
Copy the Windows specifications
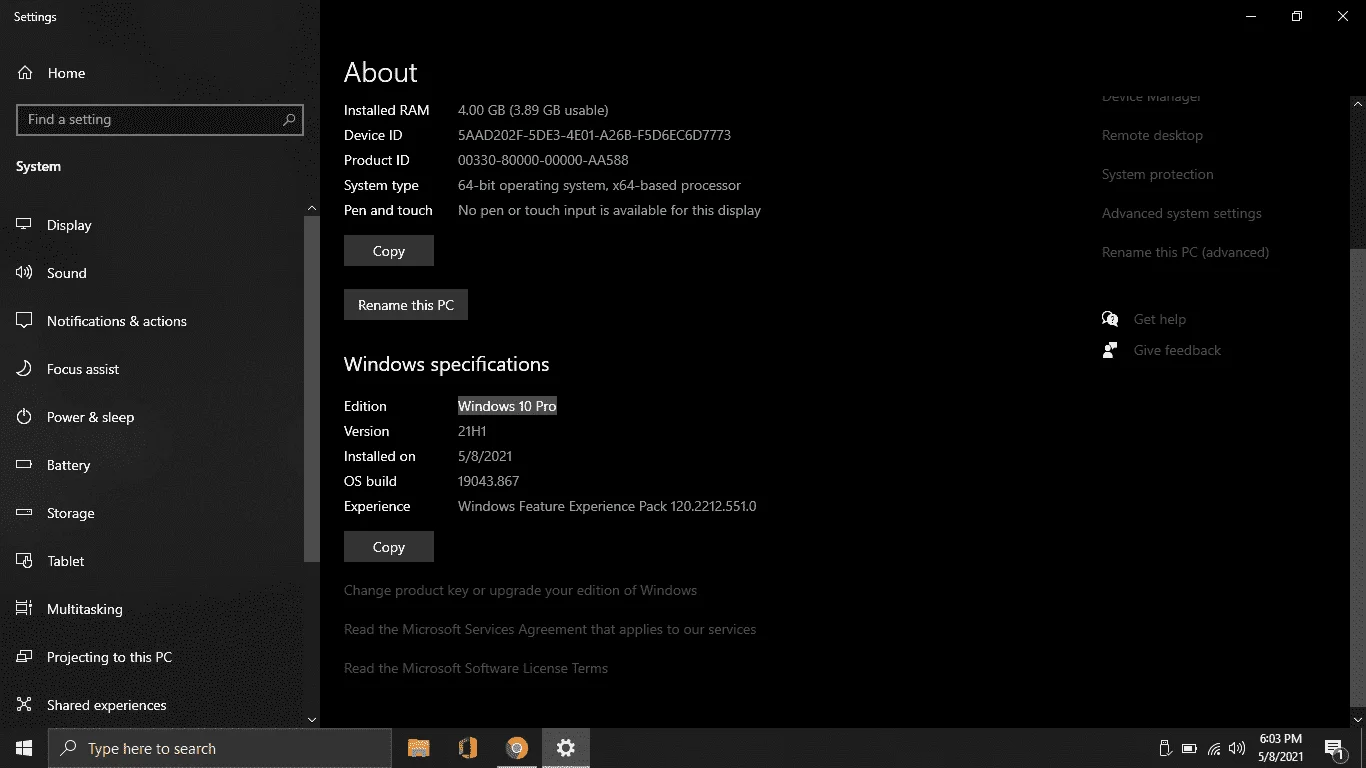[x=389, y=547]
